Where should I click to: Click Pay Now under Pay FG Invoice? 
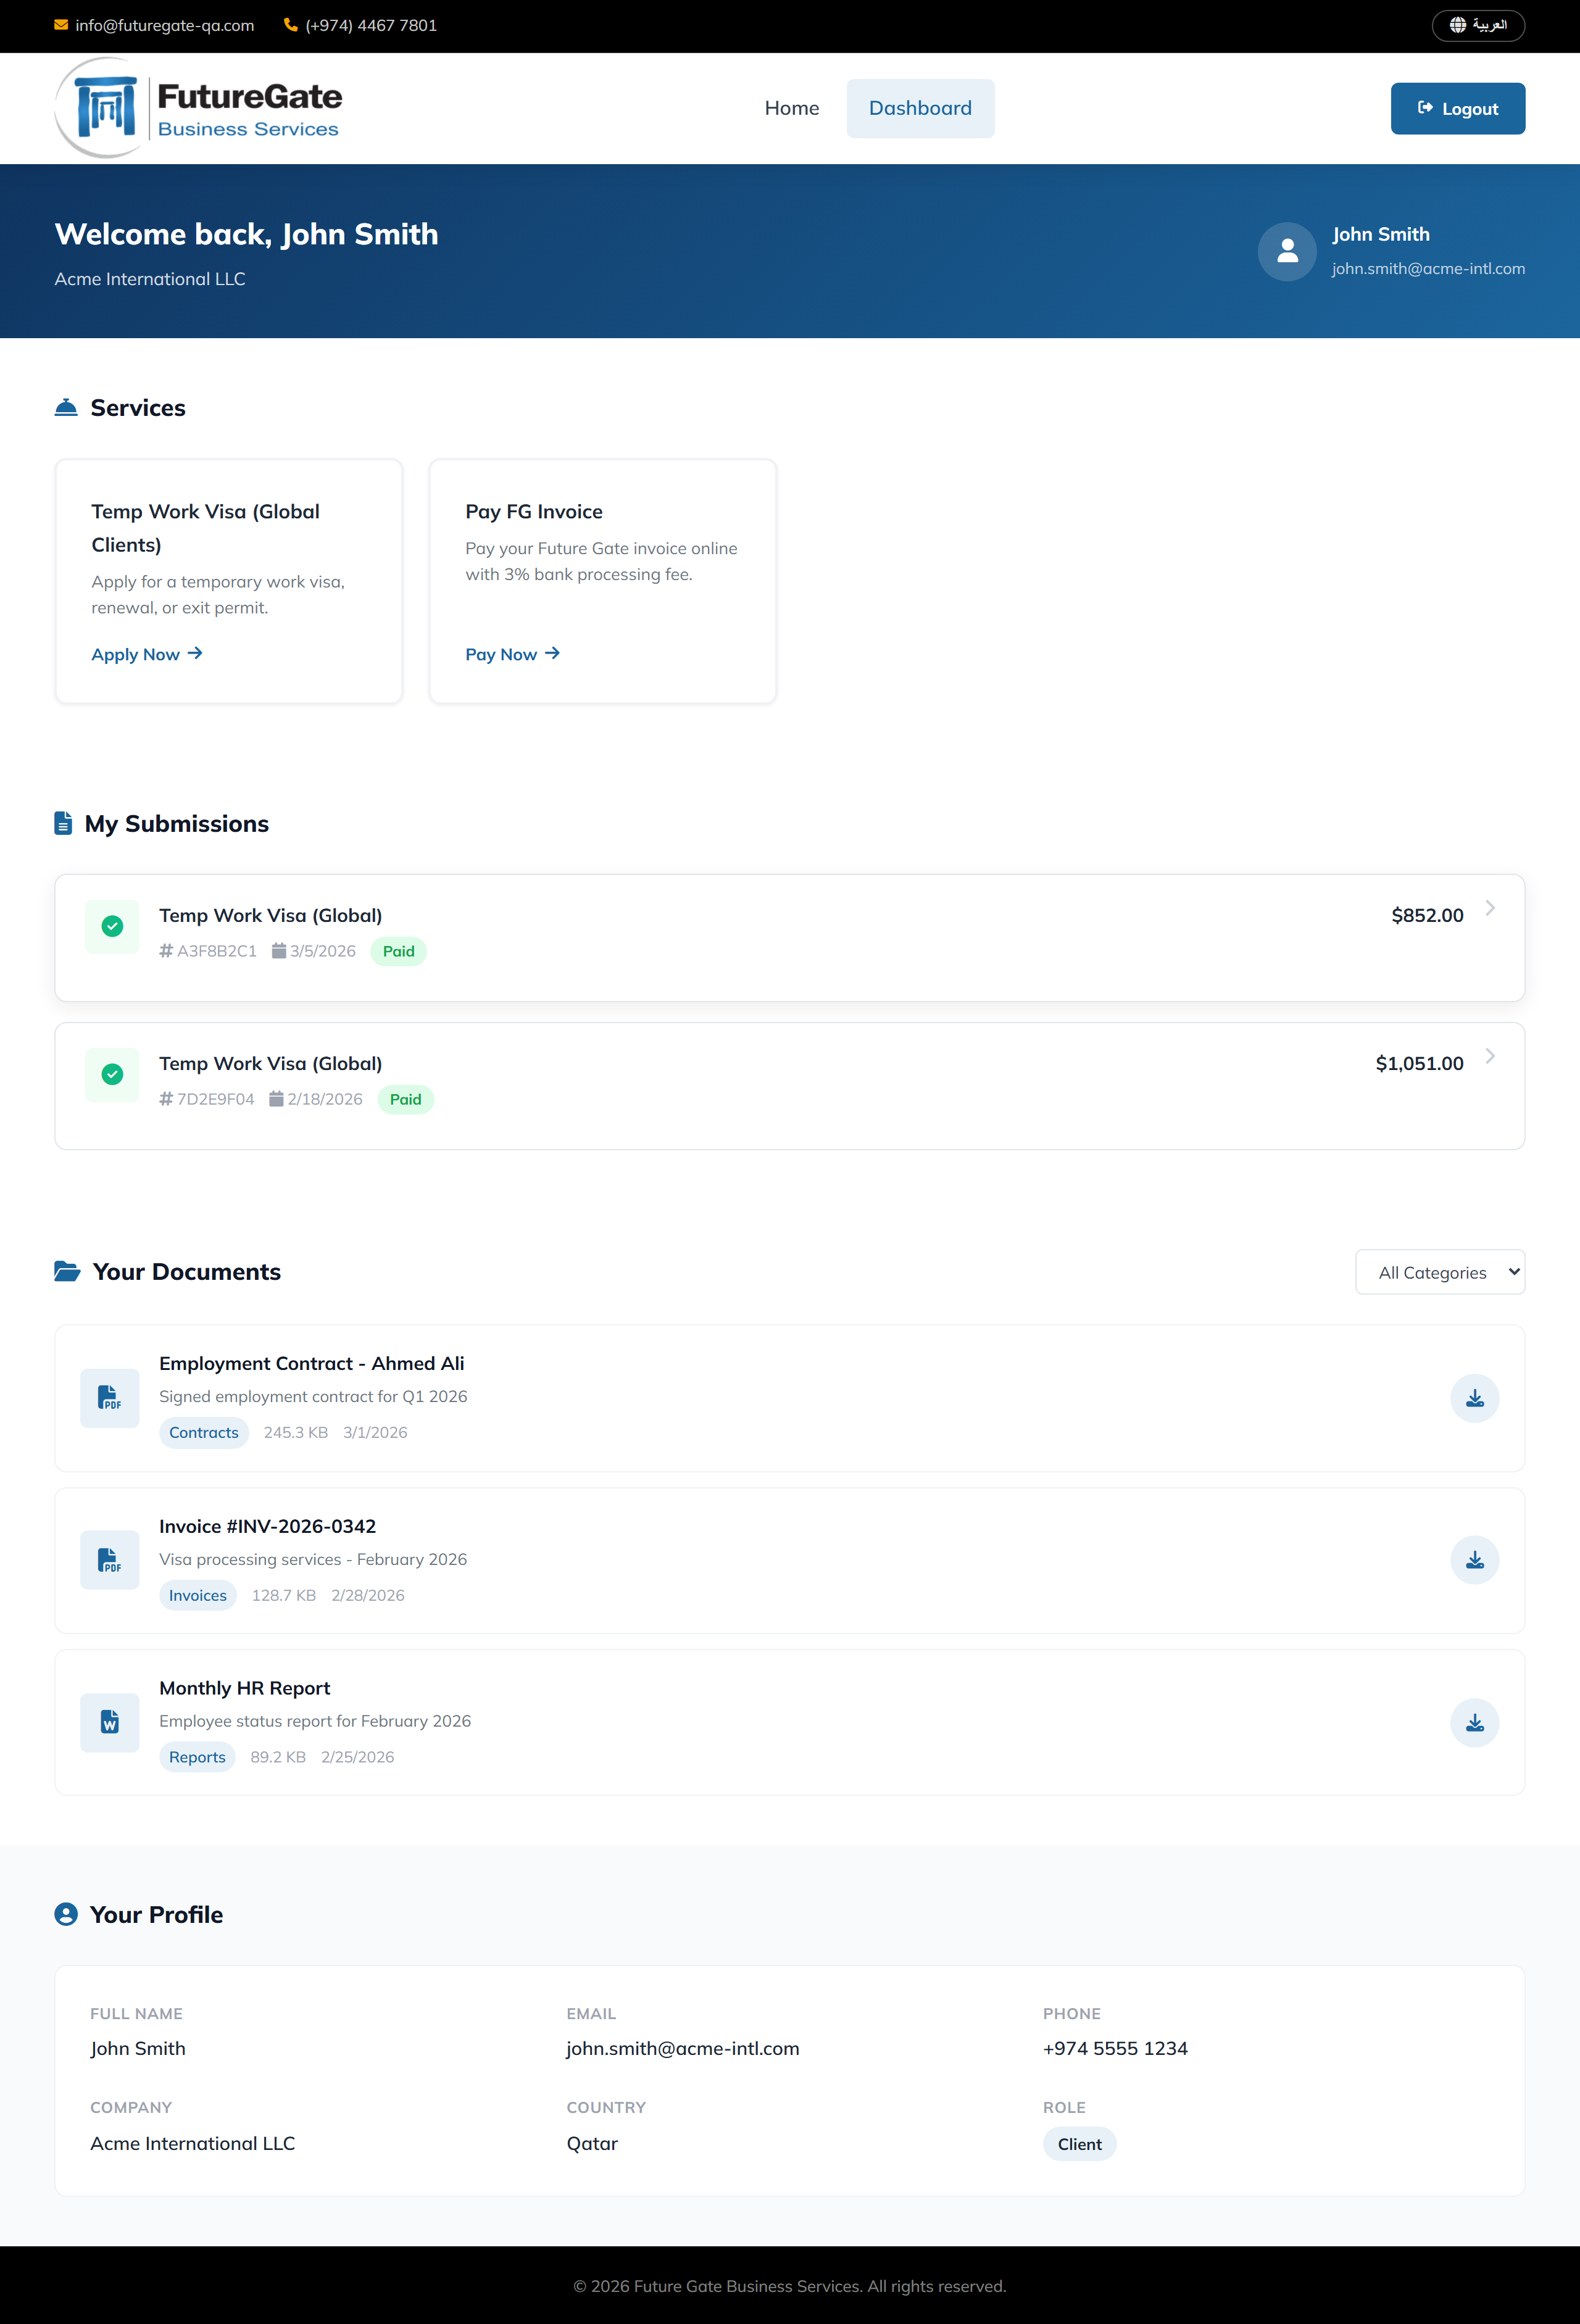point(512,653)
